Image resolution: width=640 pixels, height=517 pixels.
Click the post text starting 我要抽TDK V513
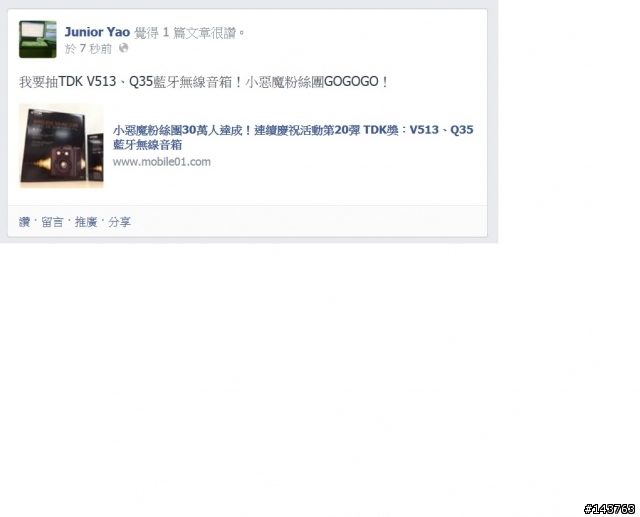203,82
